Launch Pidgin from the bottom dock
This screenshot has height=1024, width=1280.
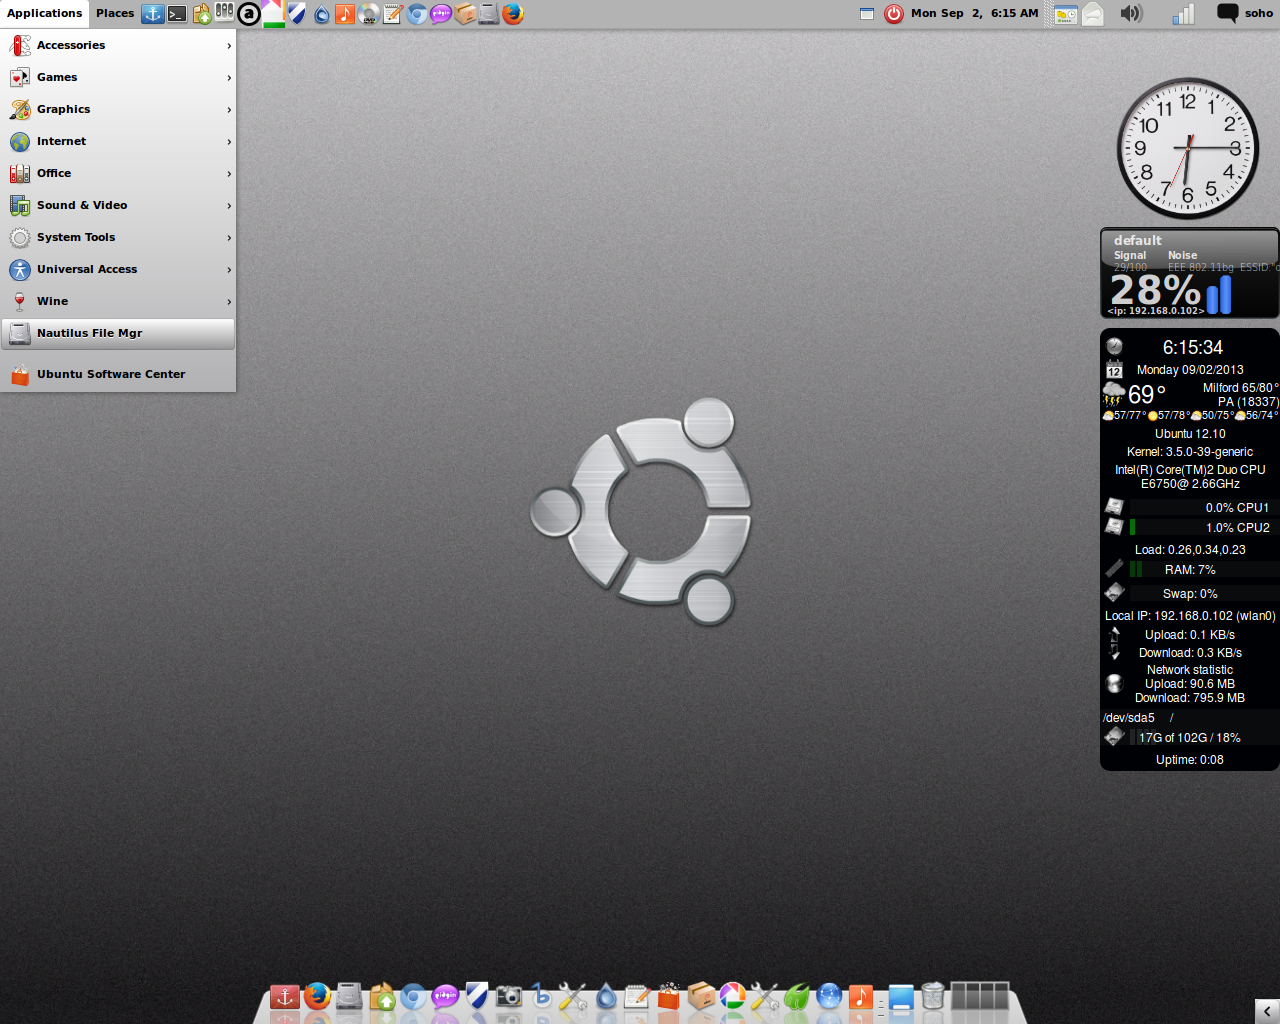coord(445,996)
